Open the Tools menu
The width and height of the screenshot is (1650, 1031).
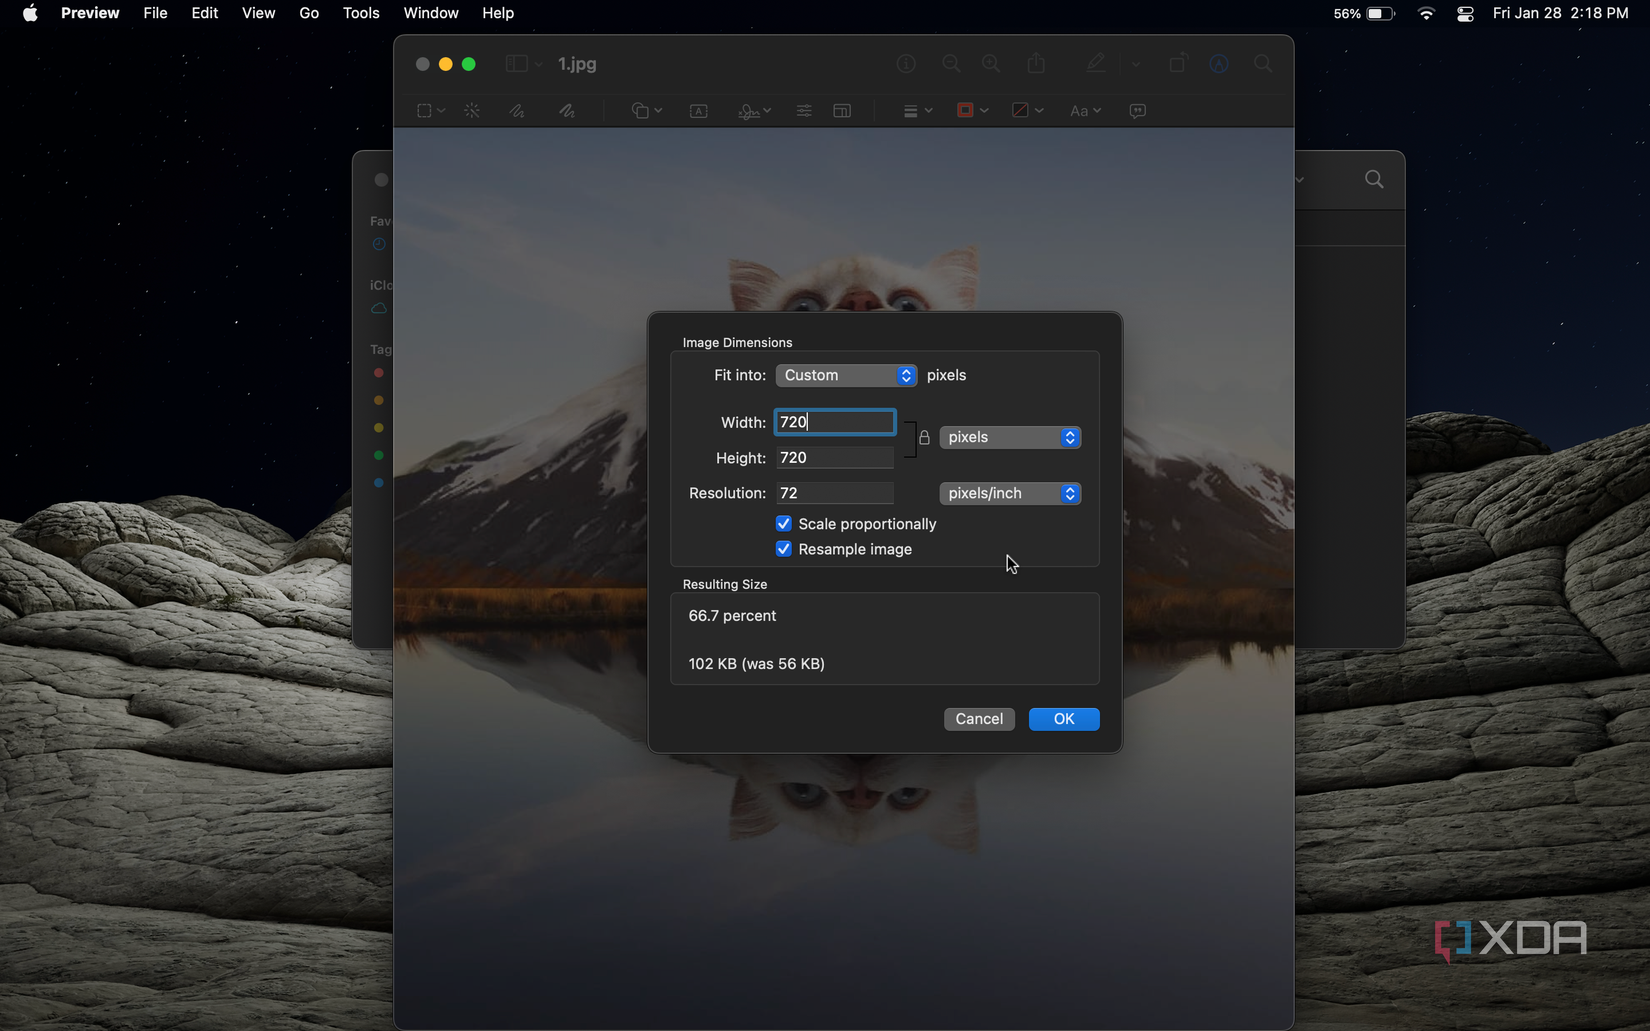click(361, 13)
